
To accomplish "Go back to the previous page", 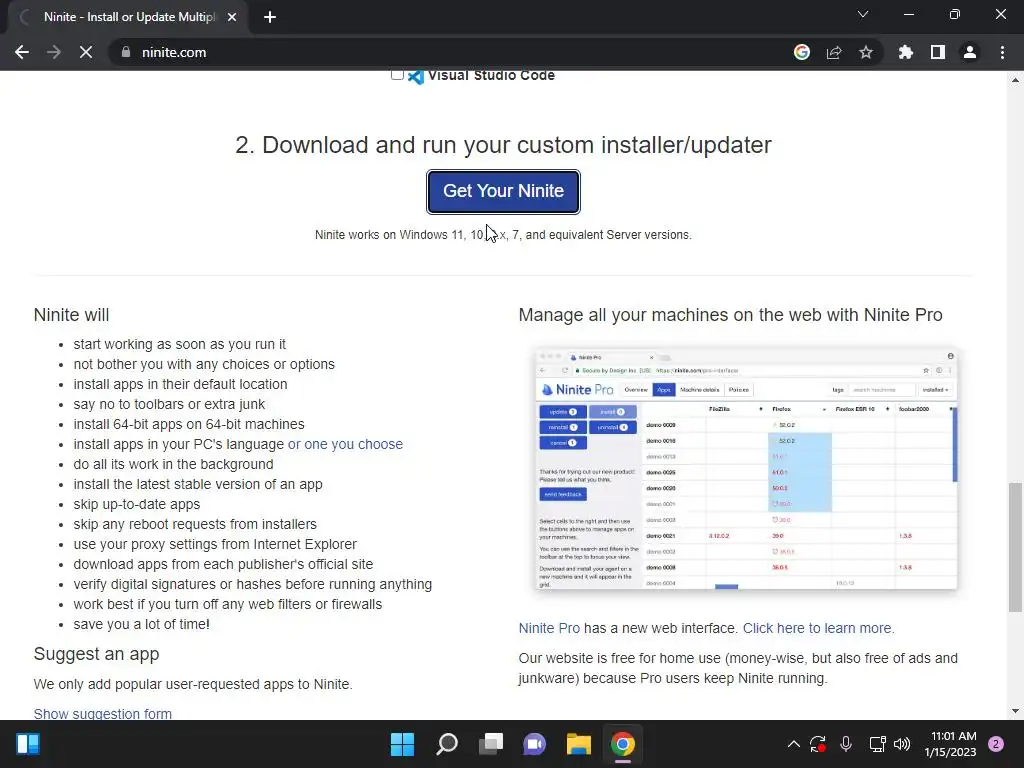I will click(x=22, y=52).
